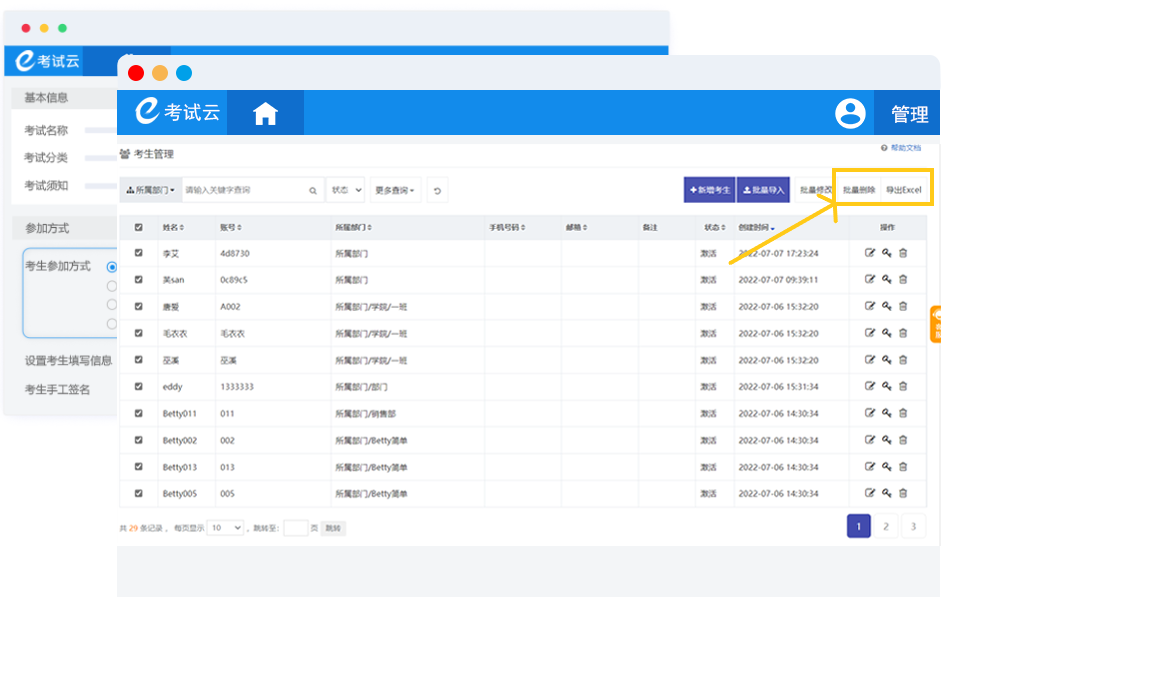Click the reset refresh icon beside 更多查询
The height and width of the screenshot is (680, 1155).
point(437,190)
